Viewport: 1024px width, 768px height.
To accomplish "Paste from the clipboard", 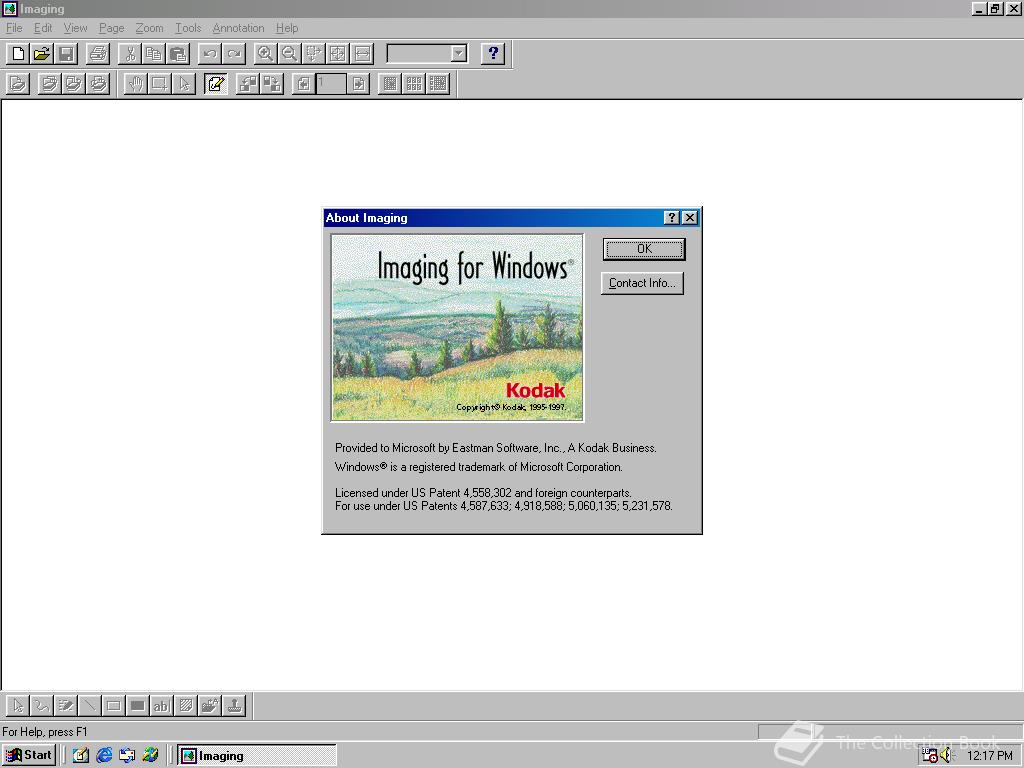I will click(x=178, y=54).
